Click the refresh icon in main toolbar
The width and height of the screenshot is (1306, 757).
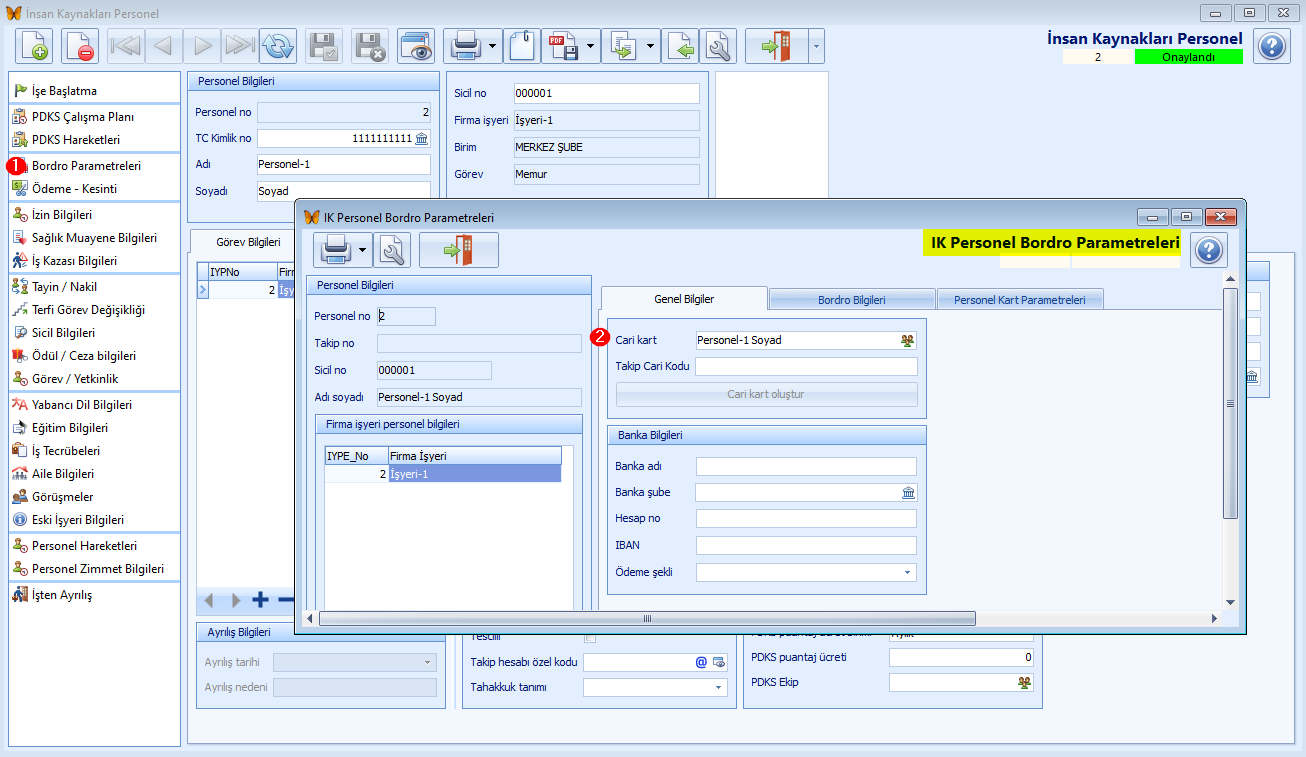(278, 46)
